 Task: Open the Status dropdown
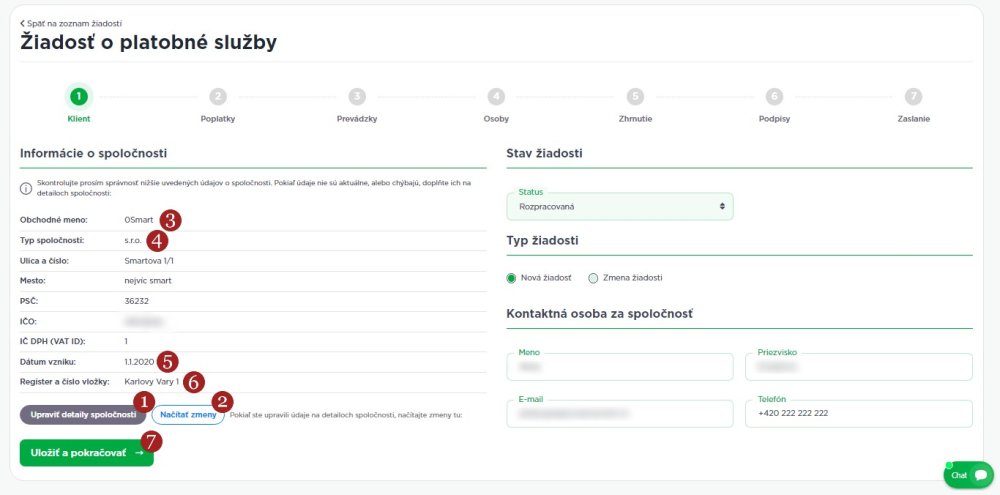tap(620, 206)
